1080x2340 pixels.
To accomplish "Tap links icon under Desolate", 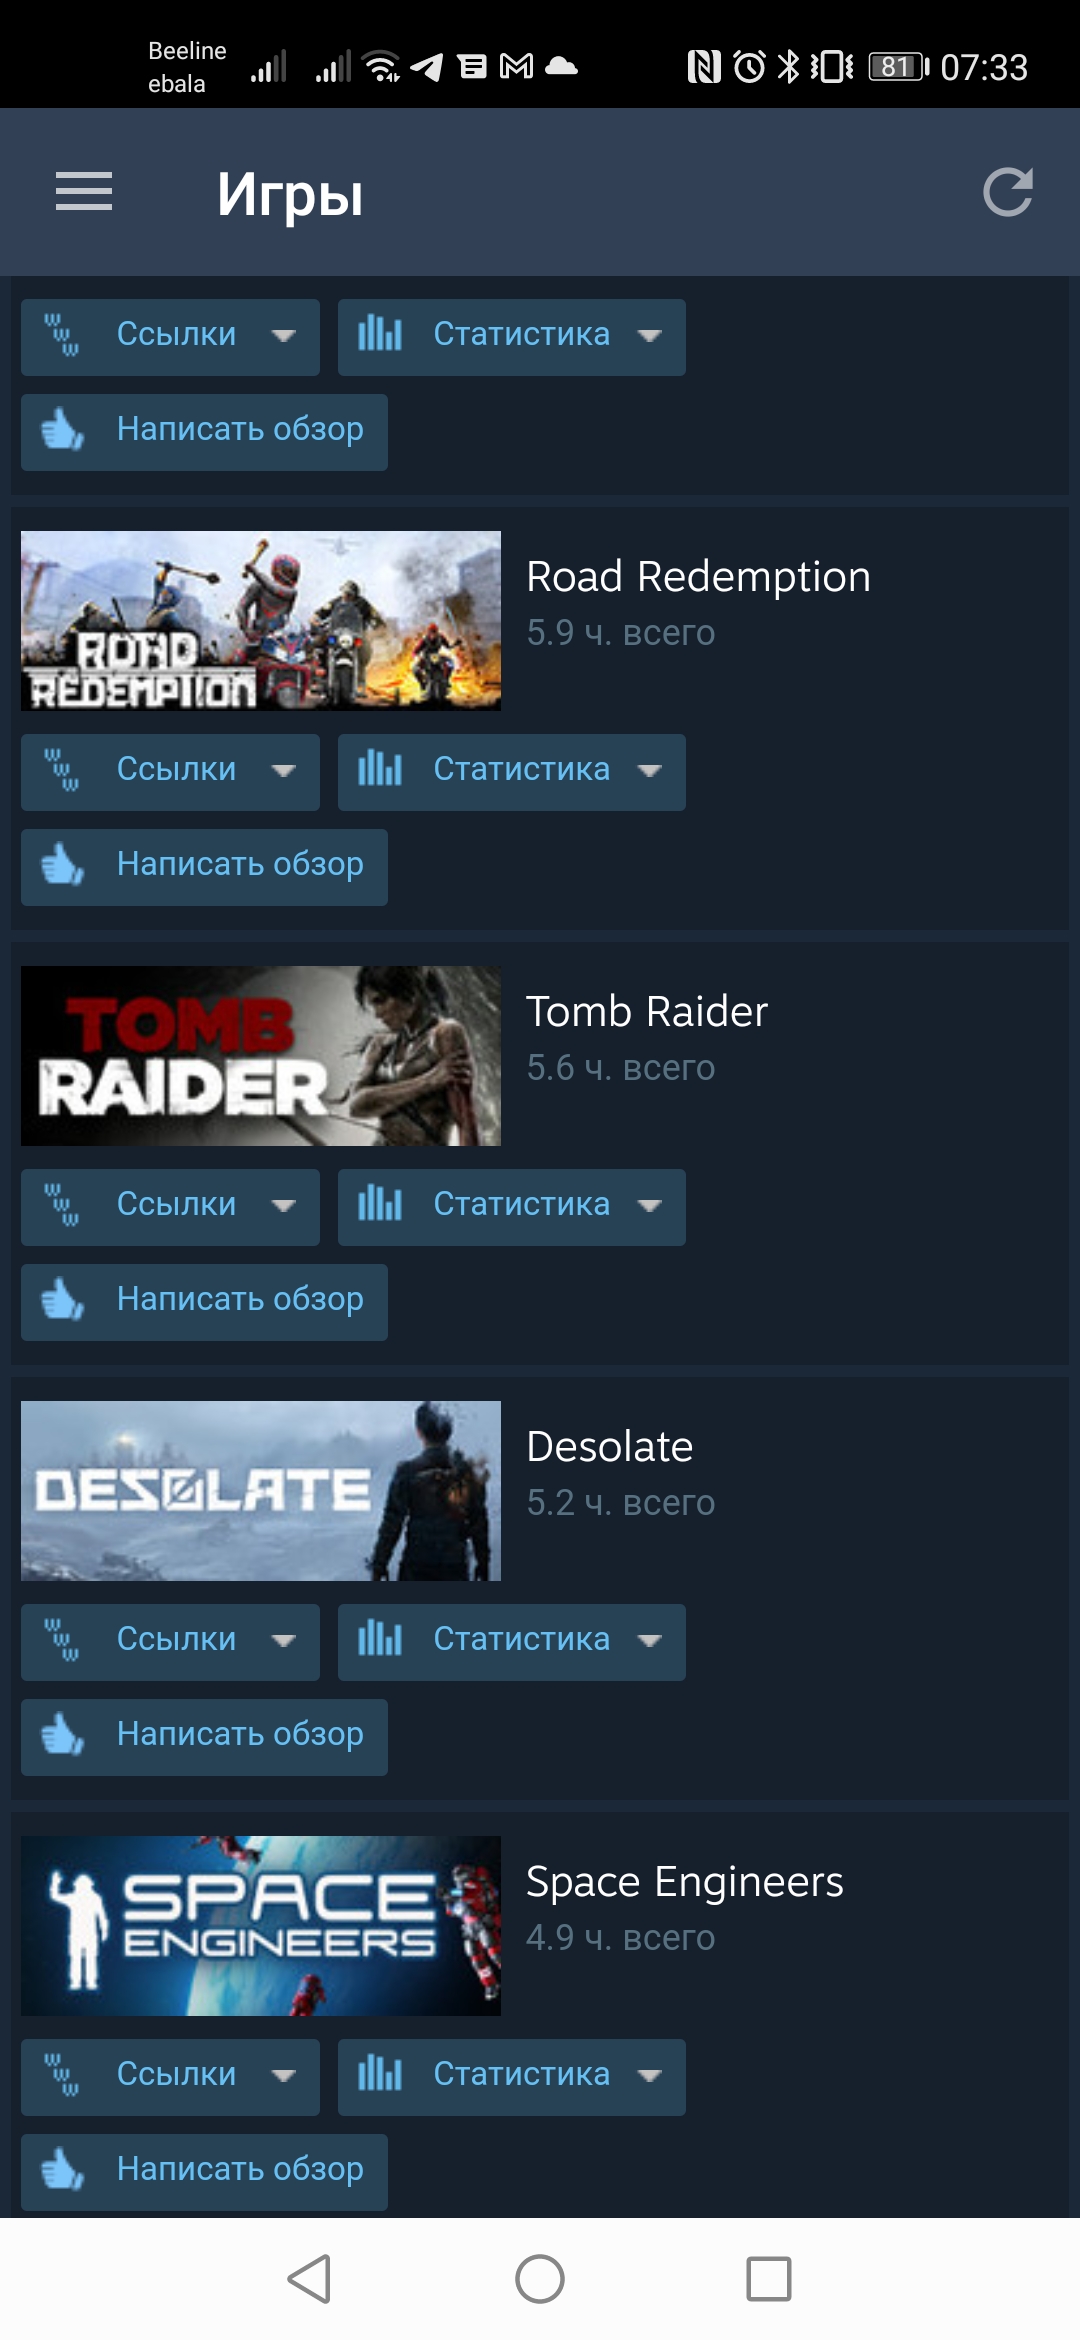I will (x=62, y=1640).
